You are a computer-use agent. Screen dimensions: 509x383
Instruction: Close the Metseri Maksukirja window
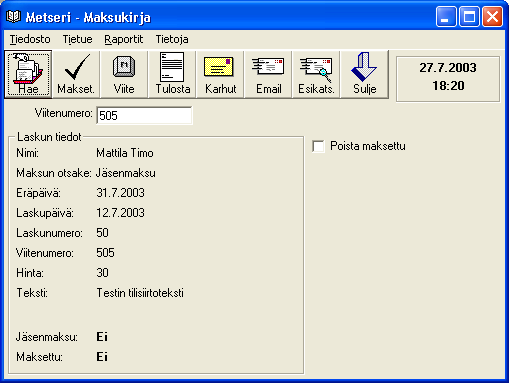[x=492, y=16]
